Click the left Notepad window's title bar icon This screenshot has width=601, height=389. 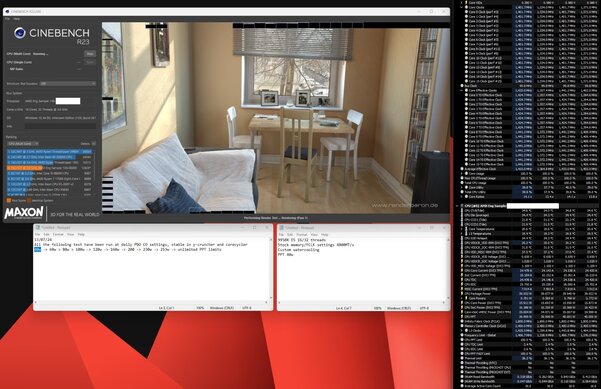(x=38, y=228)
